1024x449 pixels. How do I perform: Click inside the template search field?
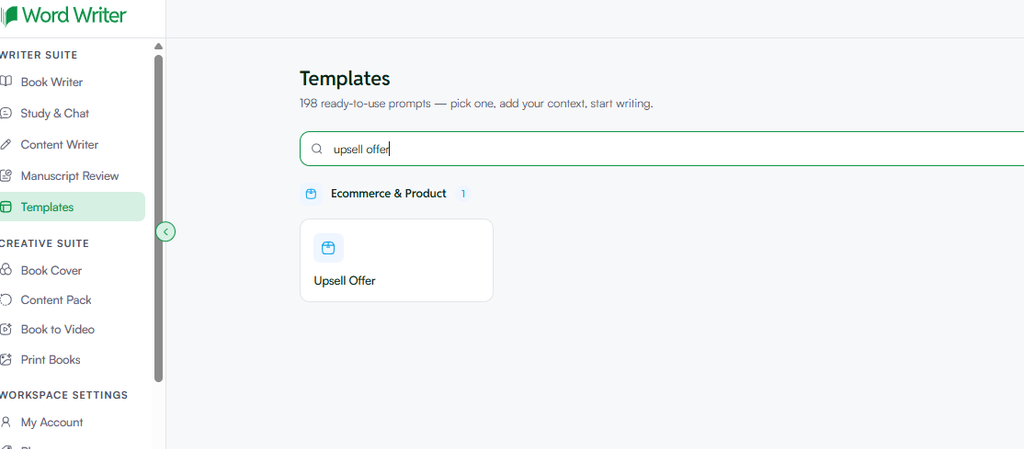point(662,149)
